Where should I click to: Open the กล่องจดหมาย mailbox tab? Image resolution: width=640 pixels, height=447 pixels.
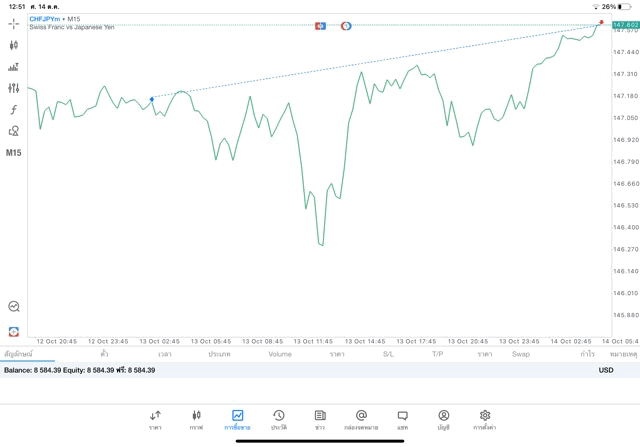[x=361, y=420]
